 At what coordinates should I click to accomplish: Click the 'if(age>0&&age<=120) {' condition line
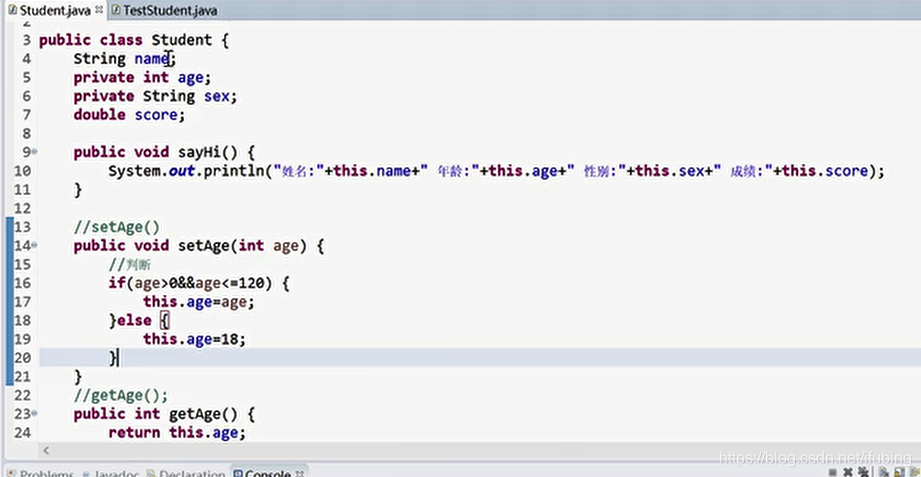click(199, 283)
